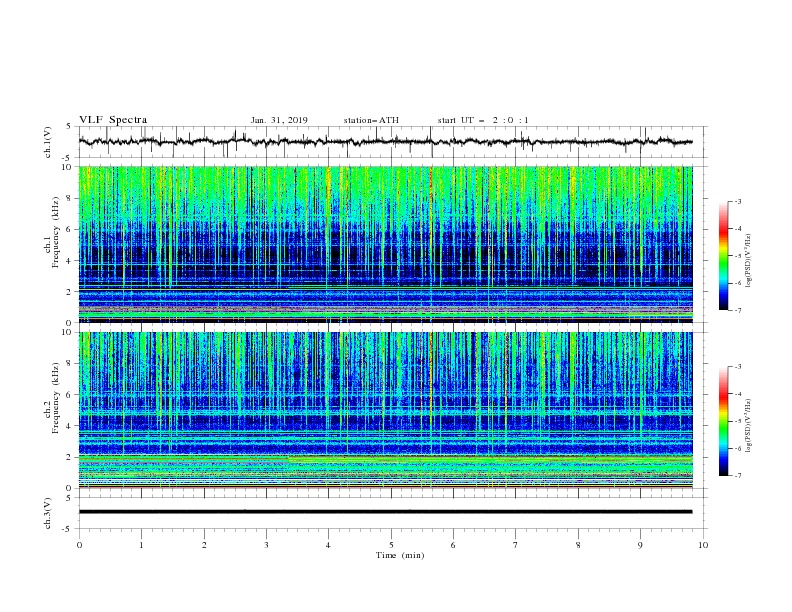The height and width of the screenshot is (612, 792).
Task: Click the ch.1 spectrogram color scale bar
Action: click(x=723, y=256)
